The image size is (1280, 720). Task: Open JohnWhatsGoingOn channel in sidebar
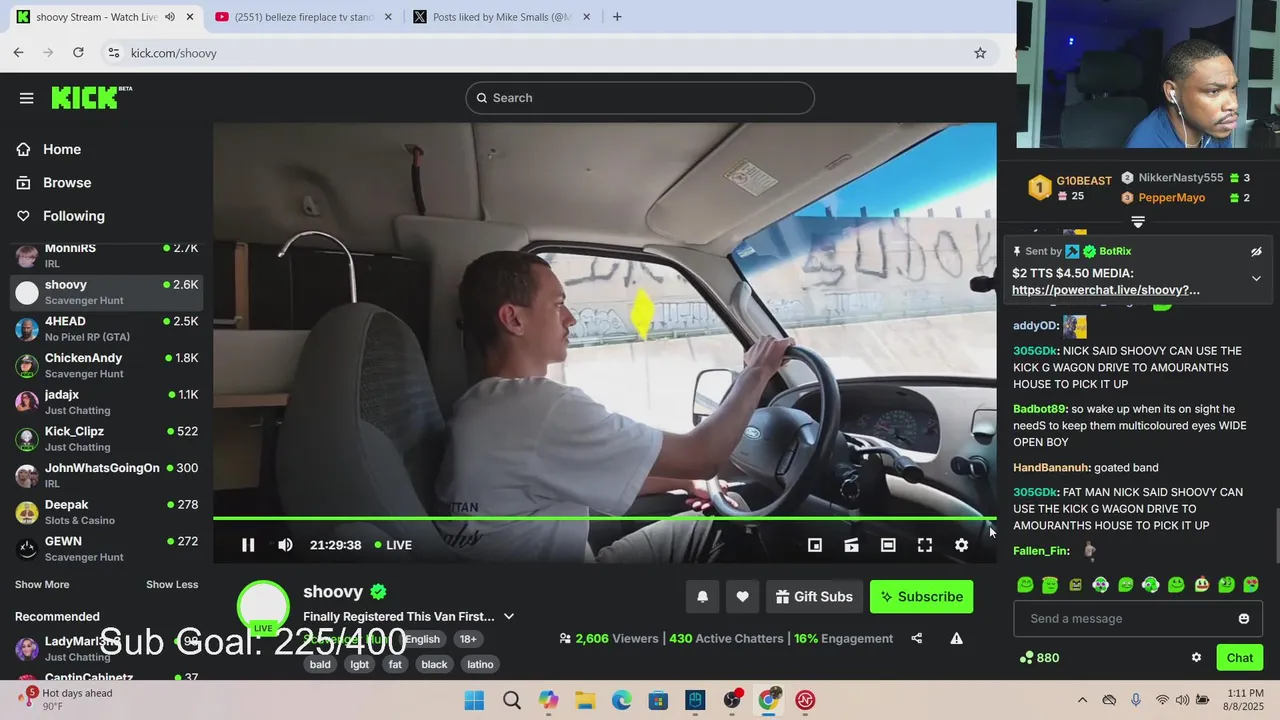tap(107, 475)
